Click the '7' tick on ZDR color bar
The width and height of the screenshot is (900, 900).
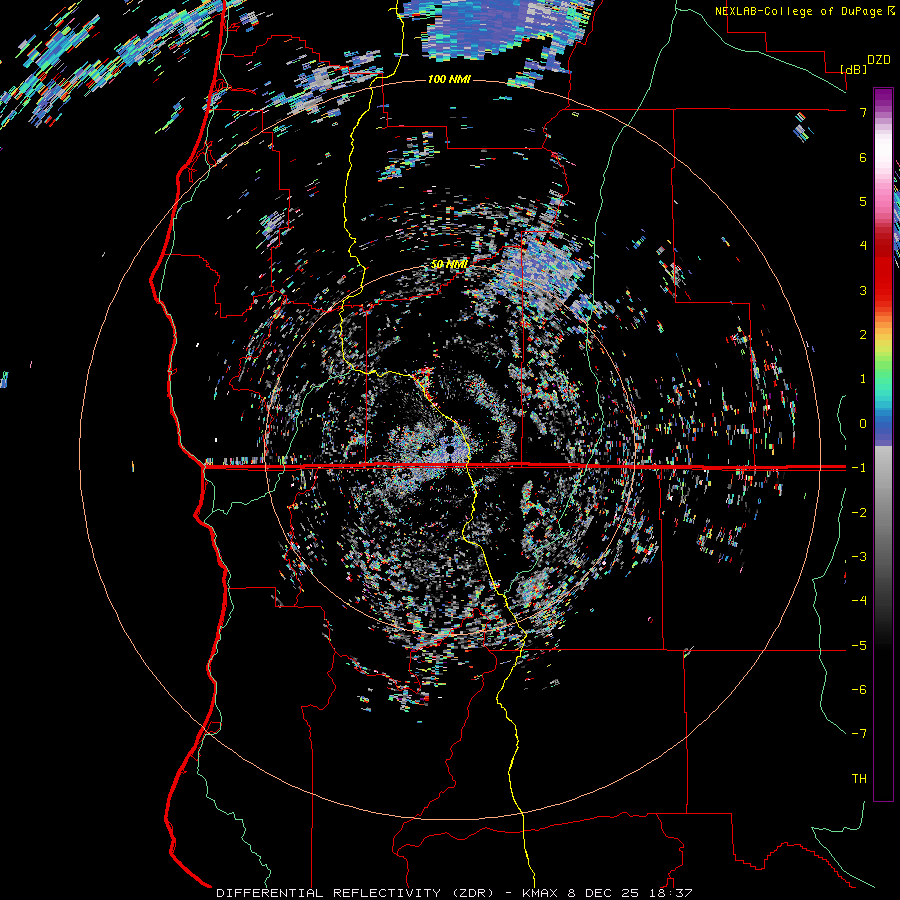pyautogui.click(x=863, y=112)
